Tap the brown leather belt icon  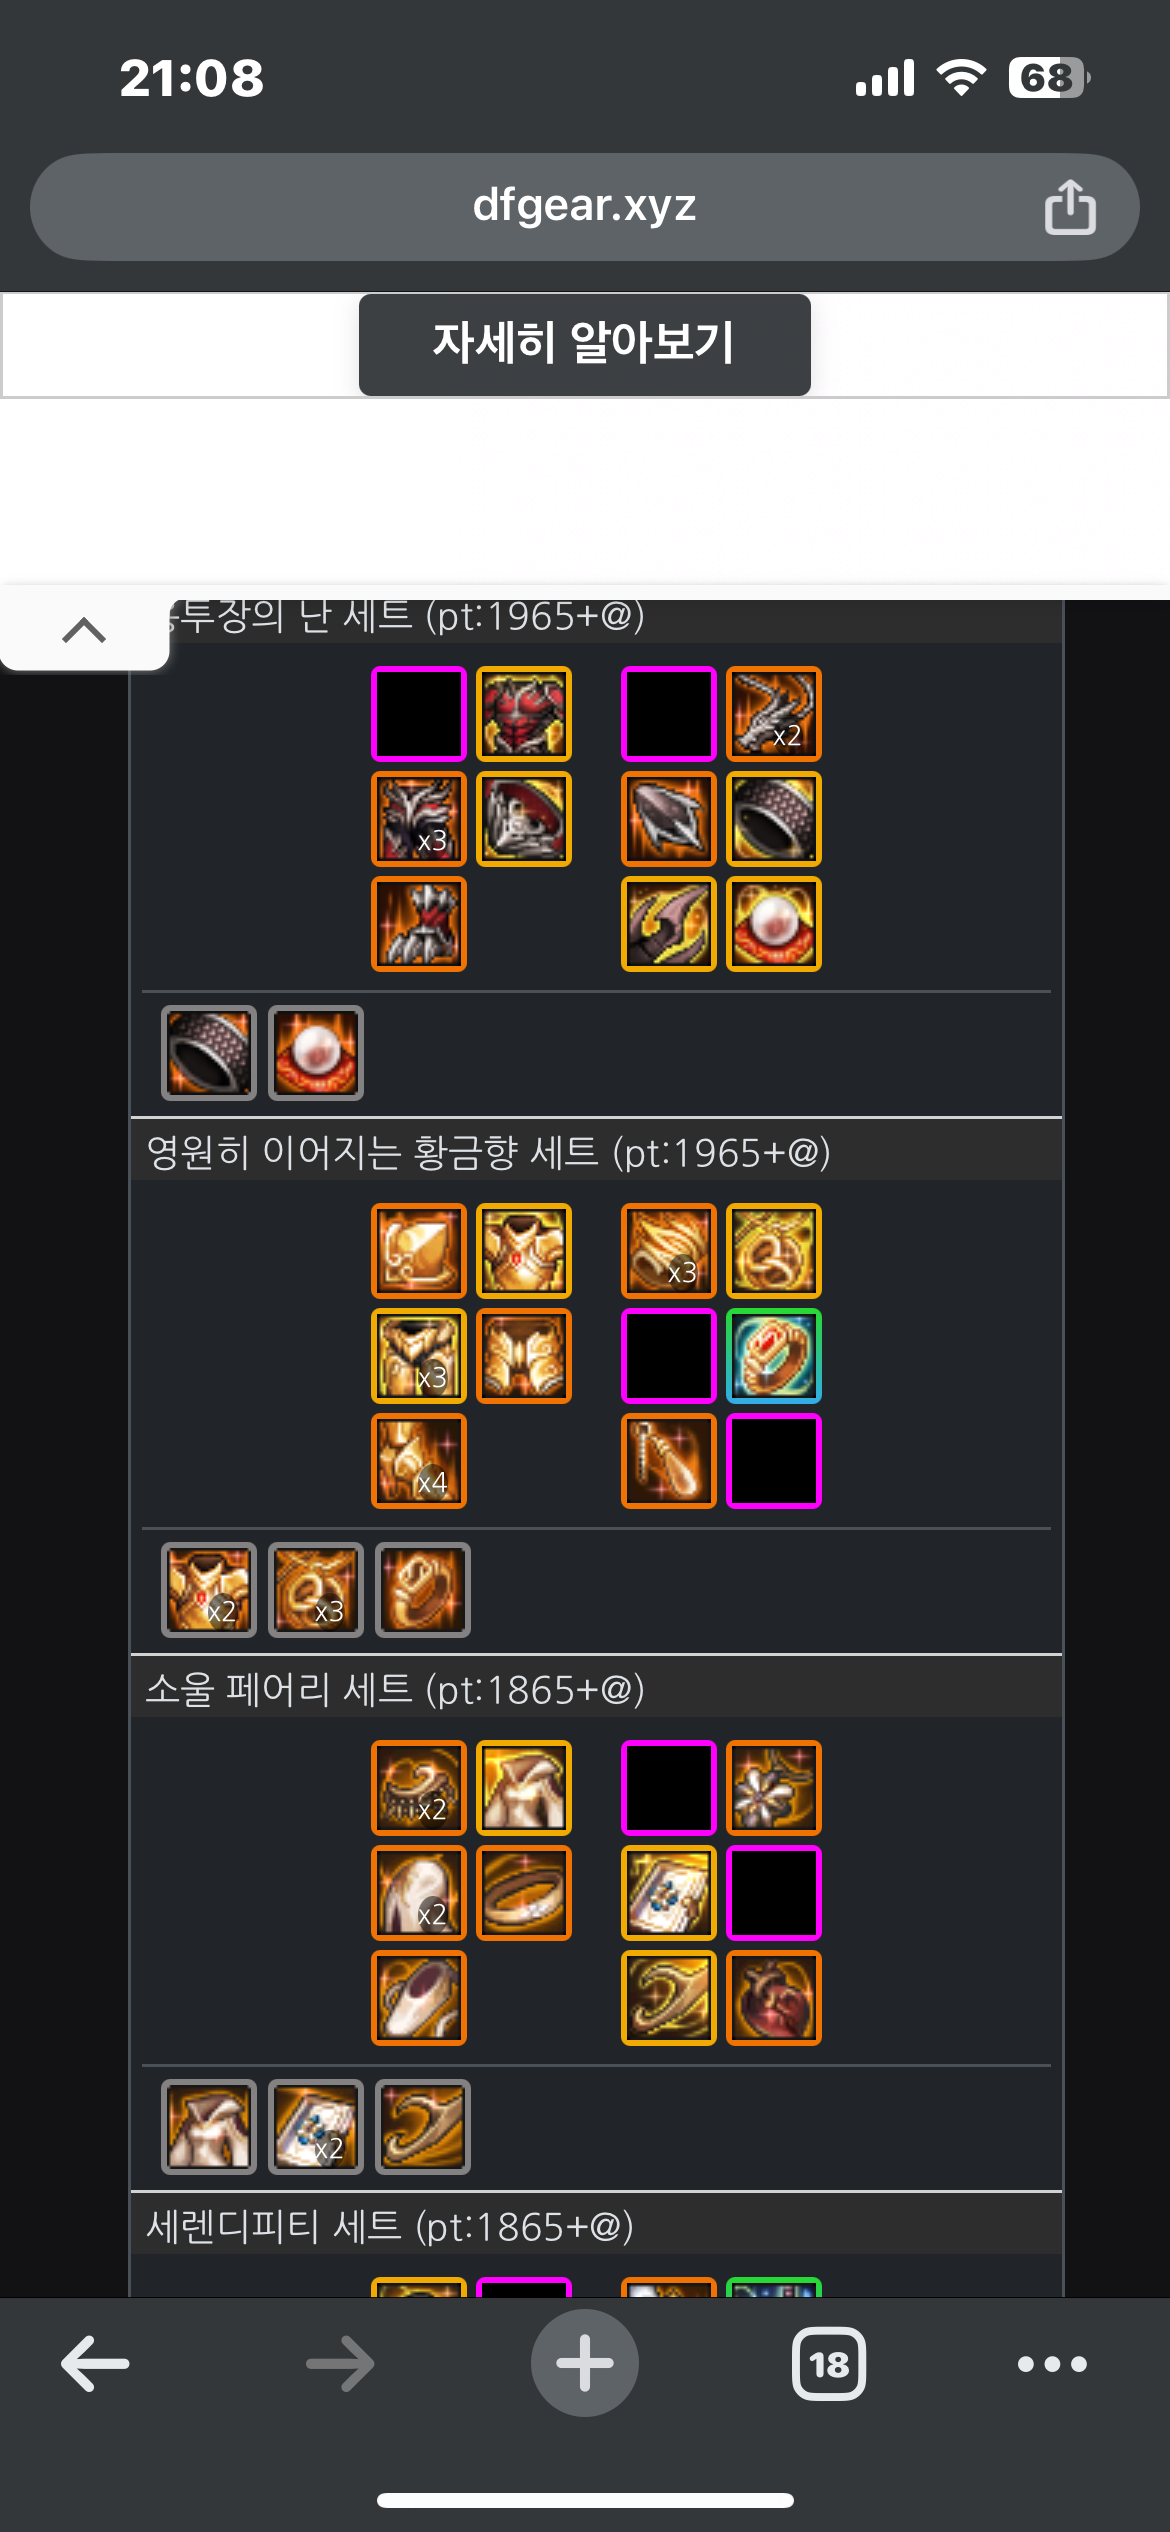524,1893
